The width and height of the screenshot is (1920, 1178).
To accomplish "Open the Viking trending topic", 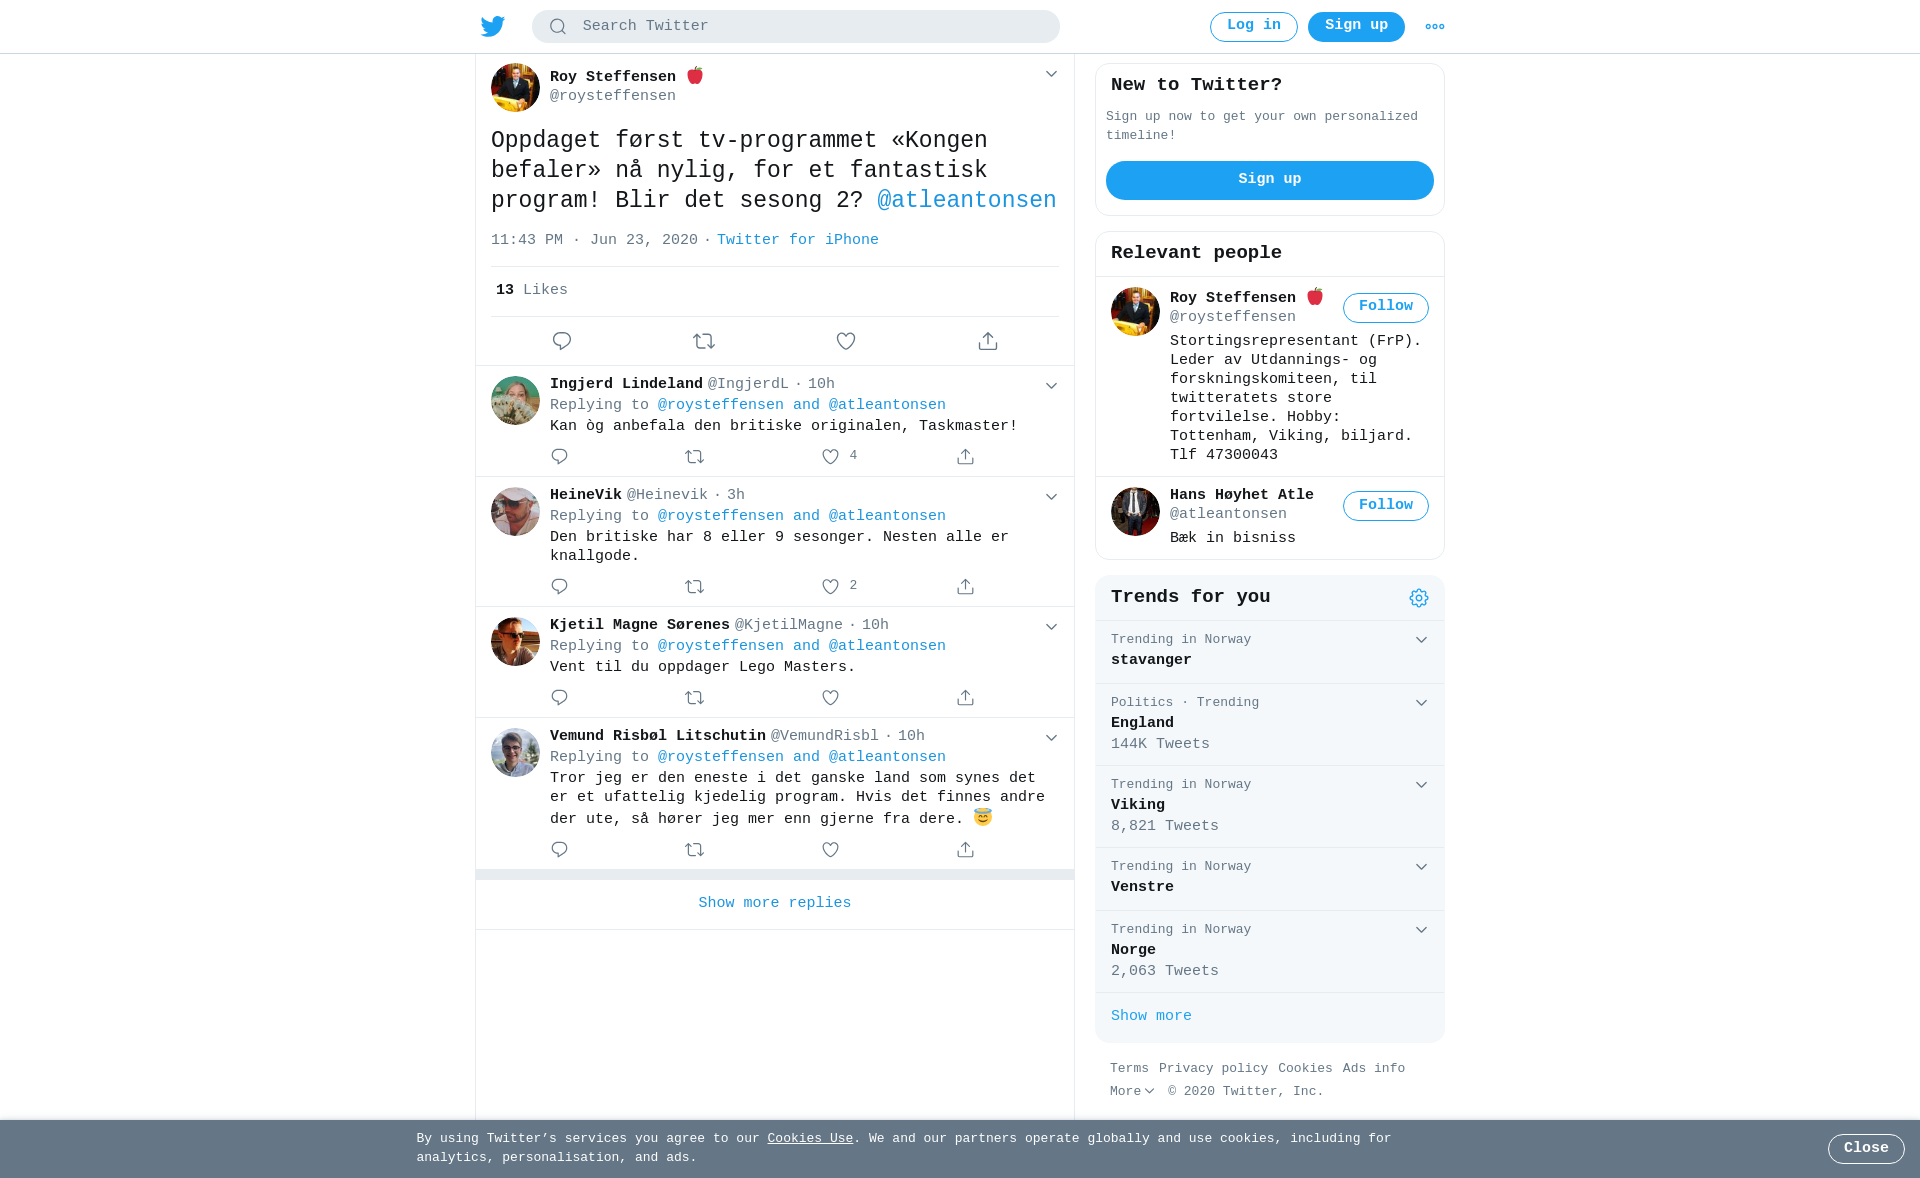I will tap(1270, 806).
